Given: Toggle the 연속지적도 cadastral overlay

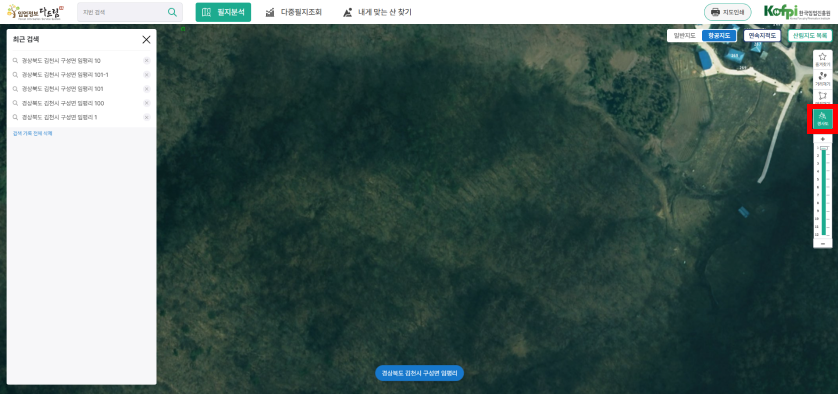Looking at the screenshot, I should tap(762, 36).
